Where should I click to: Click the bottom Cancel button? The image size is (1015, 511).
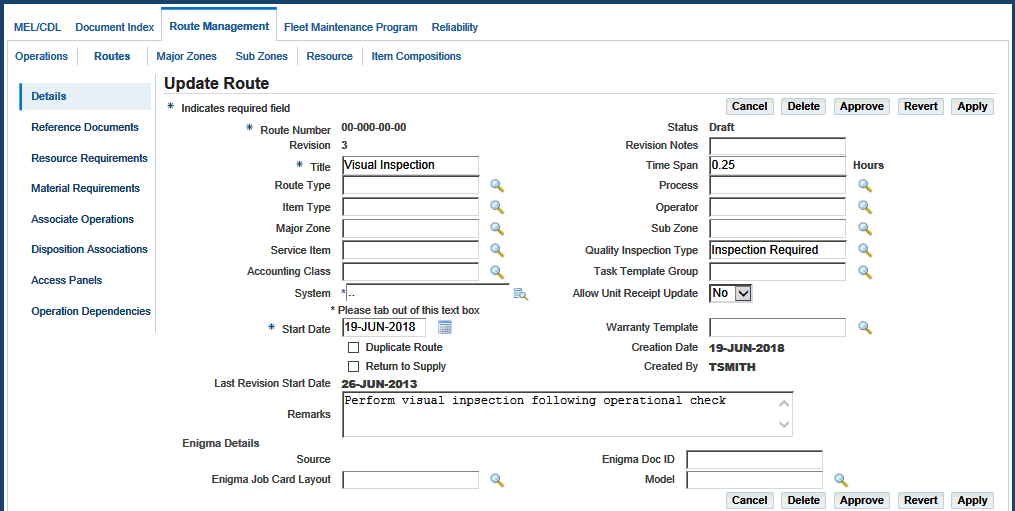click(750, 500)
